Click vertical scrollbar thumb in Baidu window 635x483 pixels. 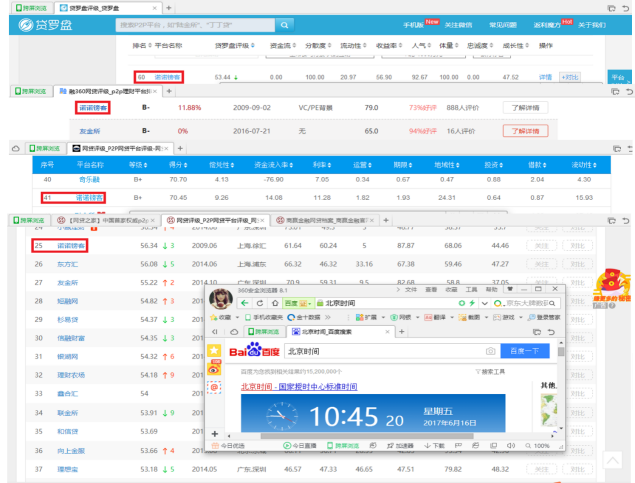(x=560, y=352)
